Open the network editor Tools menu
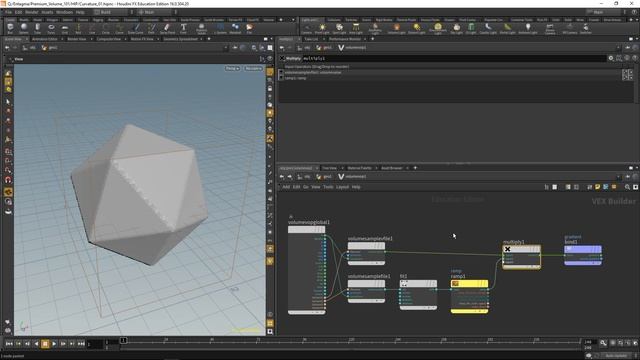 (328, 187)
